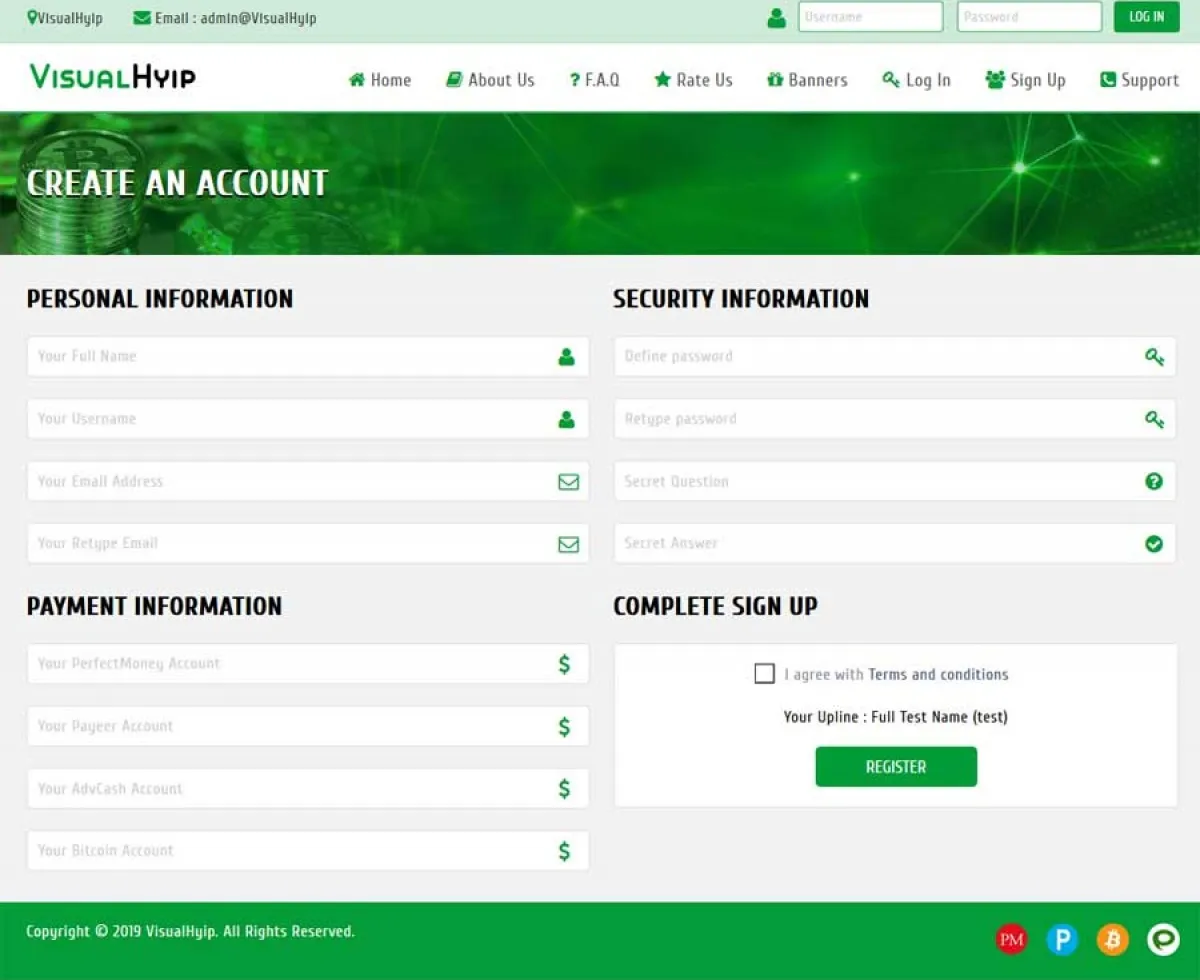Focus the Your PerfectMoney Account field
Image resolution: width=1200 pixels, height=980 pixels.
pos(308,664)
